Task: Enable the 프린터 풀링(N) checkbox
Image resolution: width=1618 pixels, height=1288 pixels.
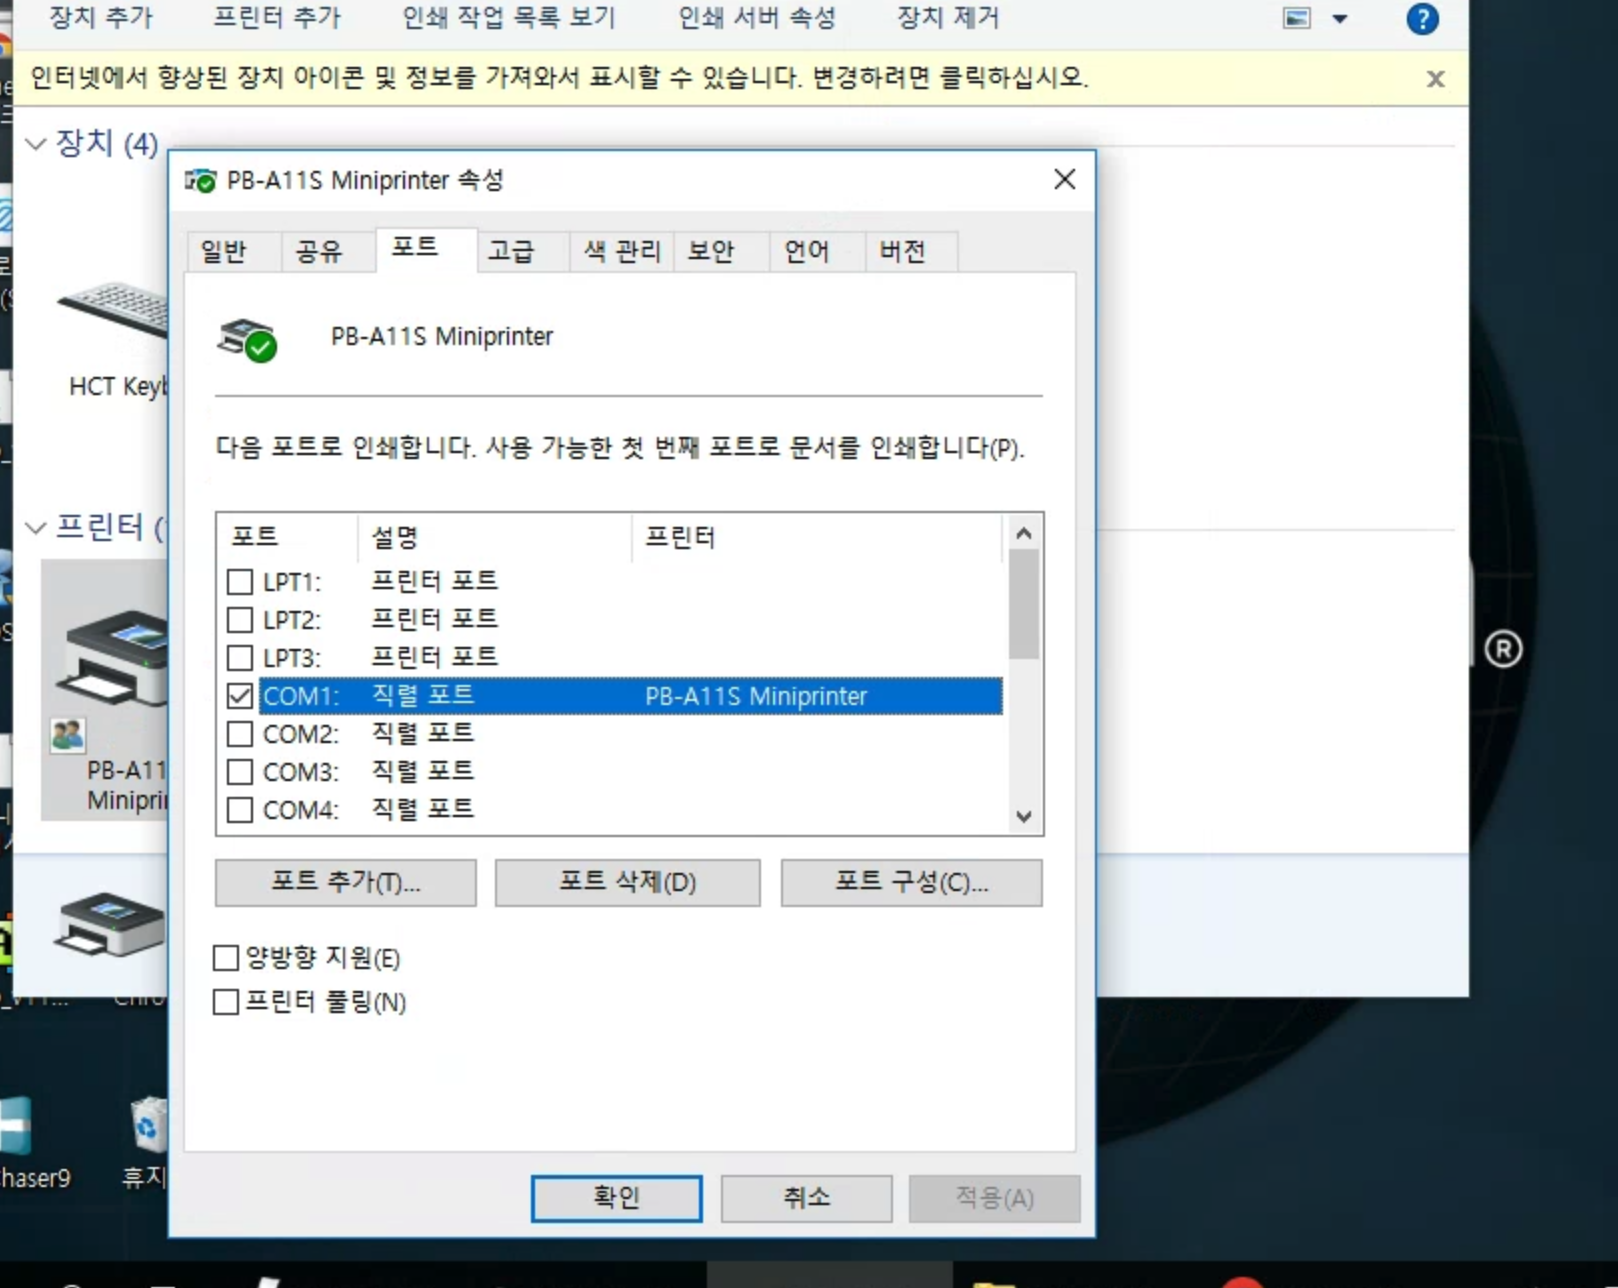Action: point(226,1002)
